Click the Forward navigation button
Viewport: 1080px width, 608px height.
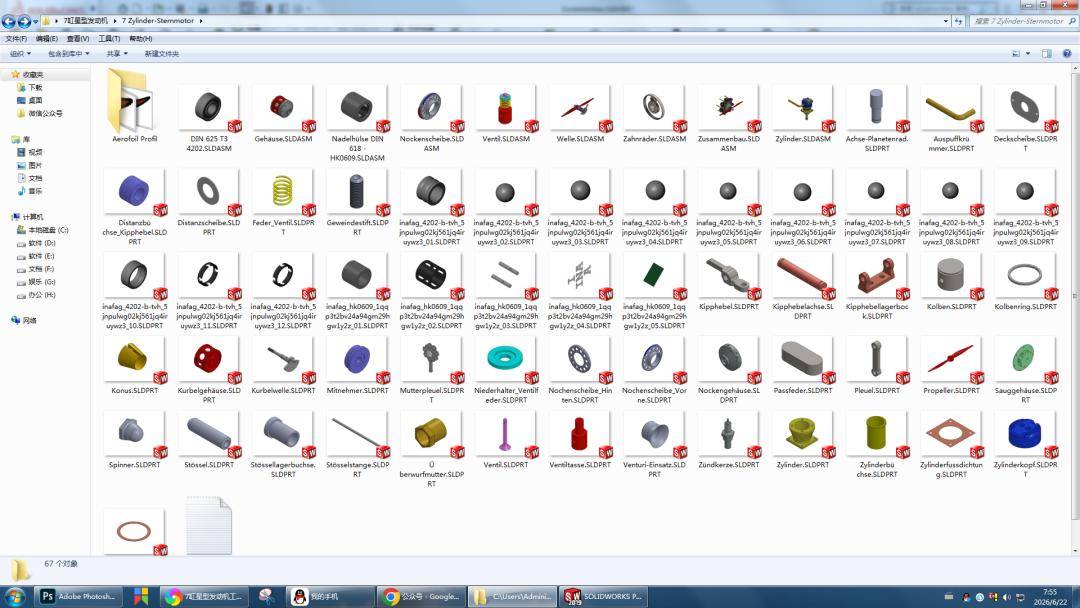pos(24,21)
